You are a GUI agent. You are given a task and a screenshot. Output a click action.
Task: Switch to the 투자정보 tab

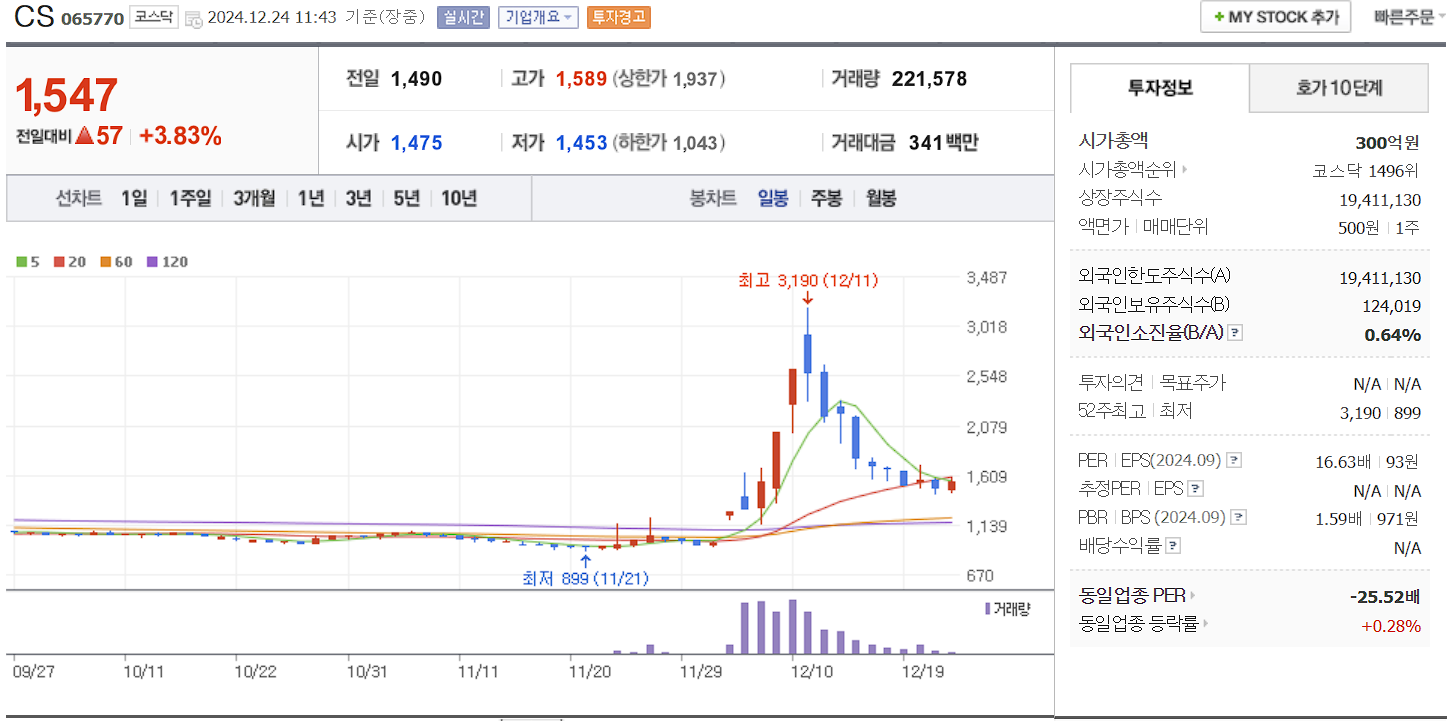pyautogui.click(x=1160, y=88)
